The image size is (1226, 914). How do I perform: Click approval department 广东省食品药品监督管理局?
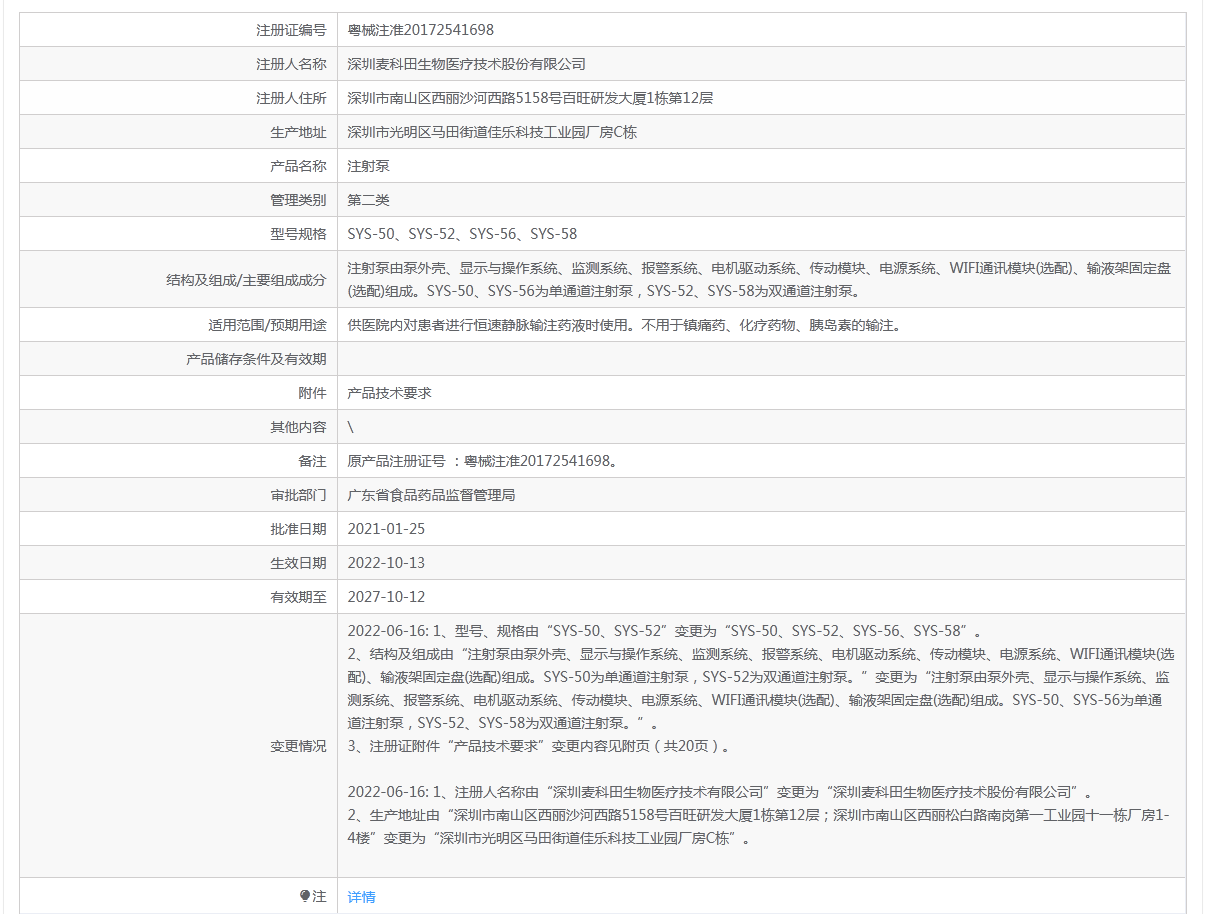pos(431,495)
